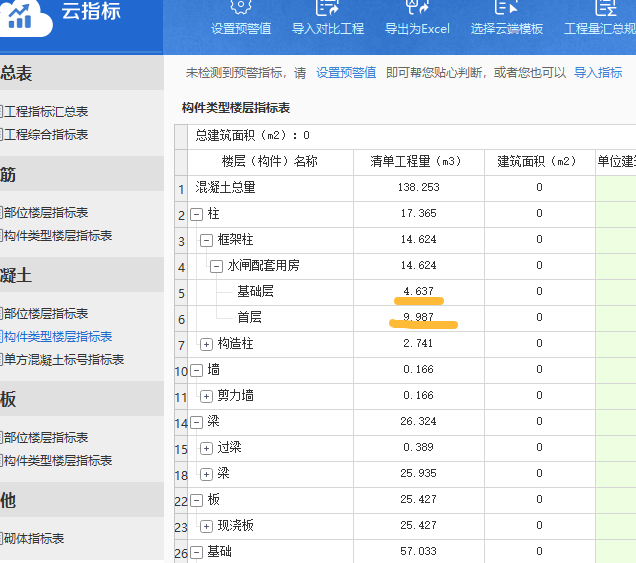636x563 pixels.
Task: Open the 工程量汇总规 toolbar item
Action: point(600,18)
